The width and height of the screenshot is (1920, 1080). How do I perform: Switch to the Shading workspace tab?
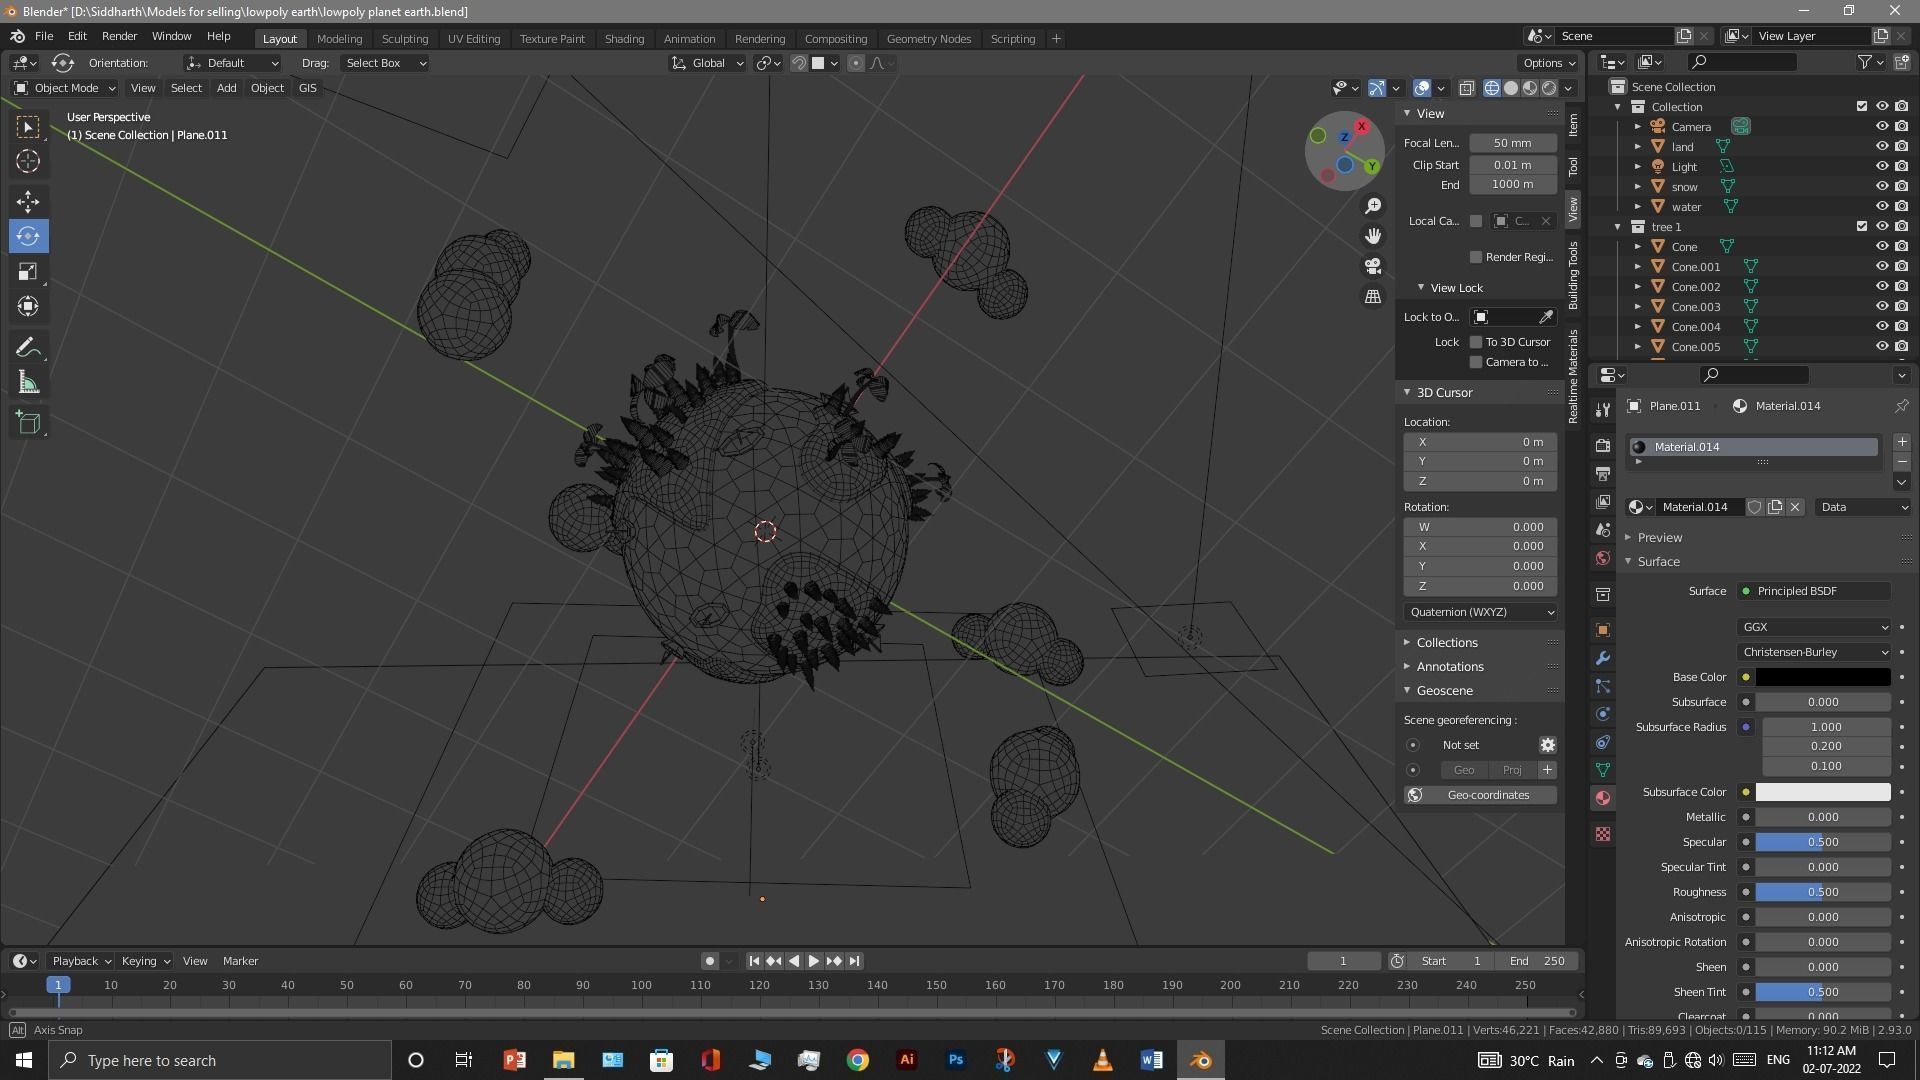(x=624, y=39)
